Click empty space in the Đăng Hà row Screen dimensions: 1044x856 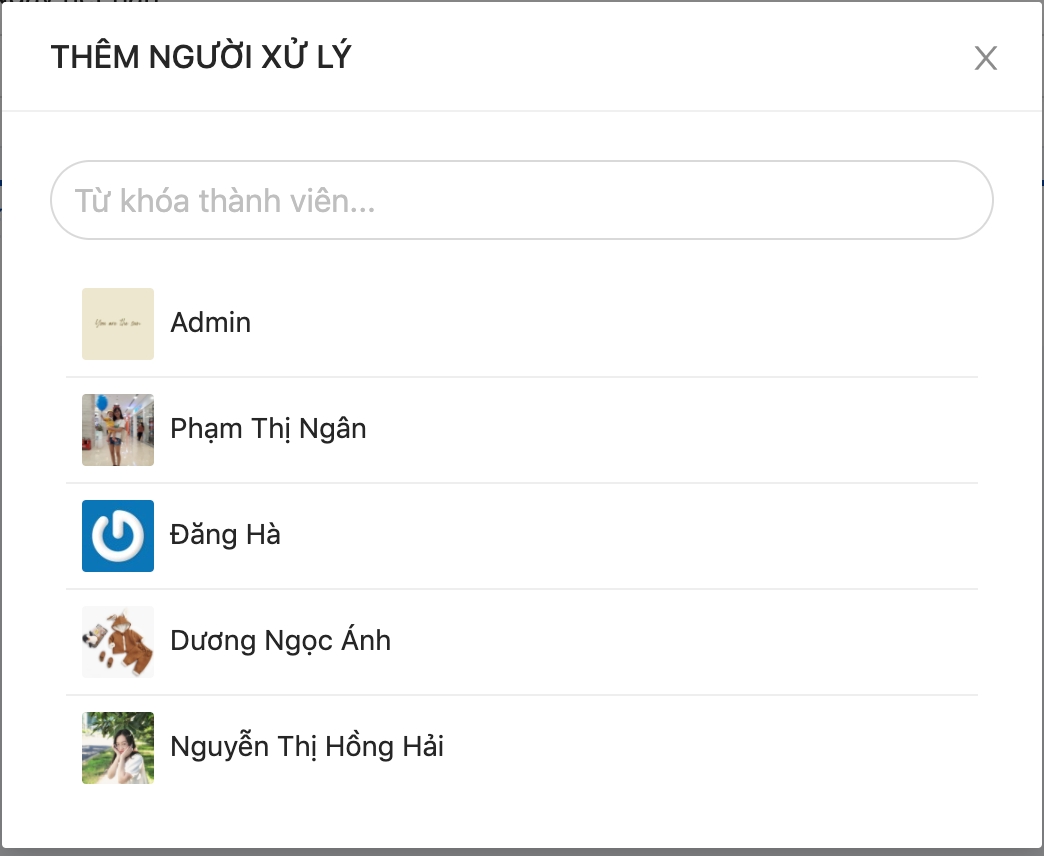pyautogui.click(x=626, y=536)
